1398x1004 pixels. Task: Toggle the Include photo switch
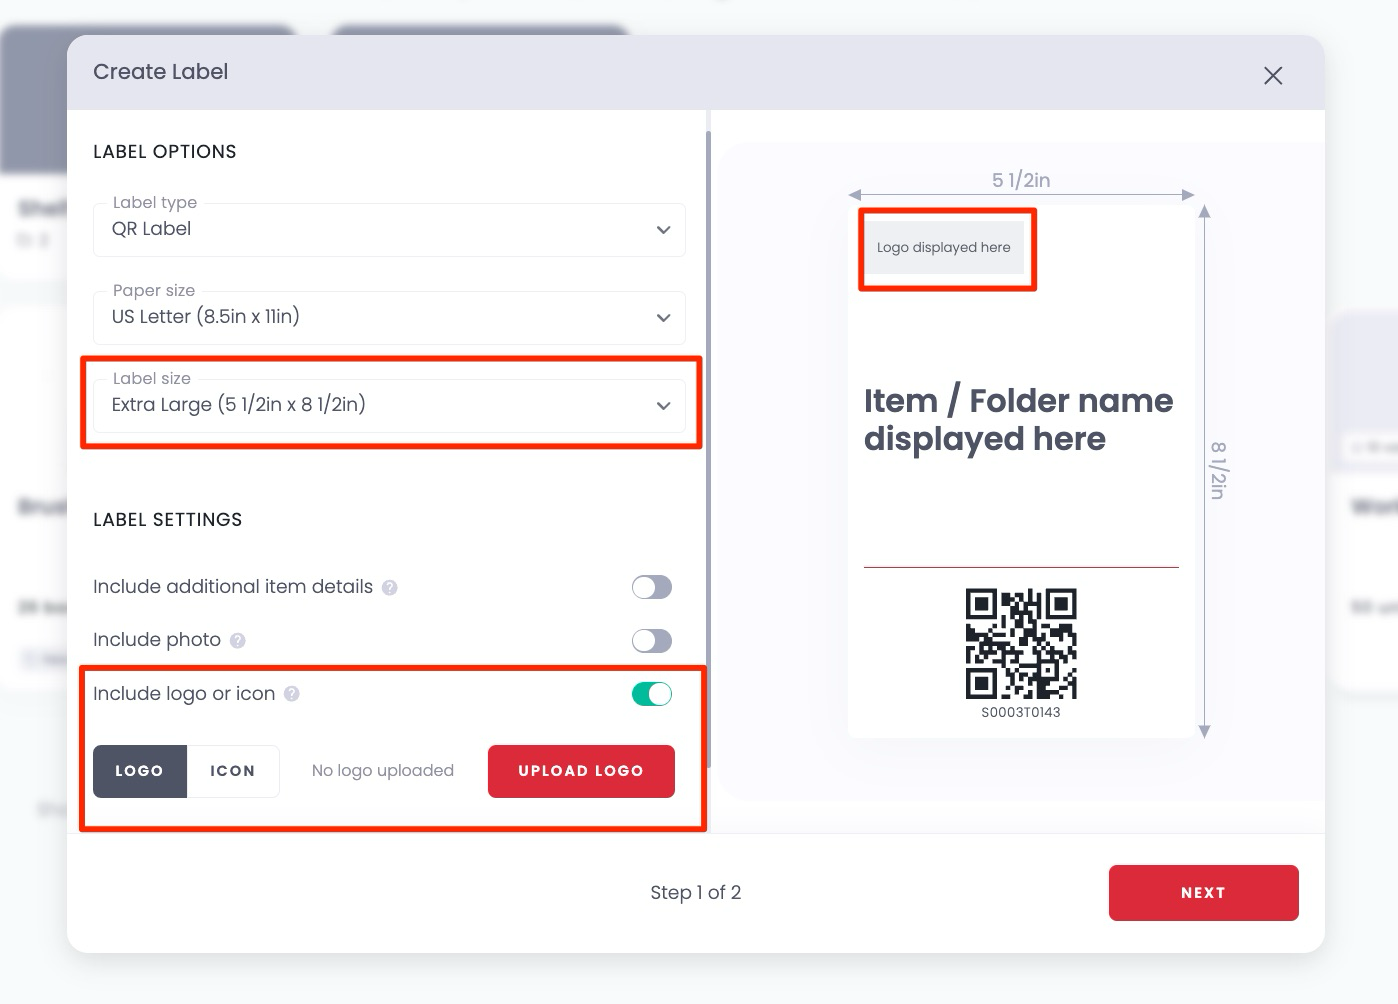(x=651, y=640)
